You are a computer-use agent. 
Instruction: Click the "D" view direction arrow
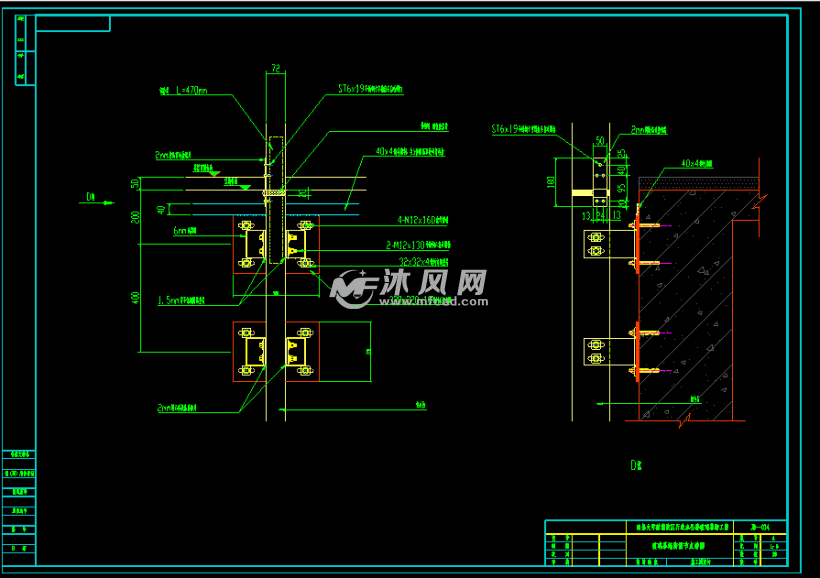93,199
